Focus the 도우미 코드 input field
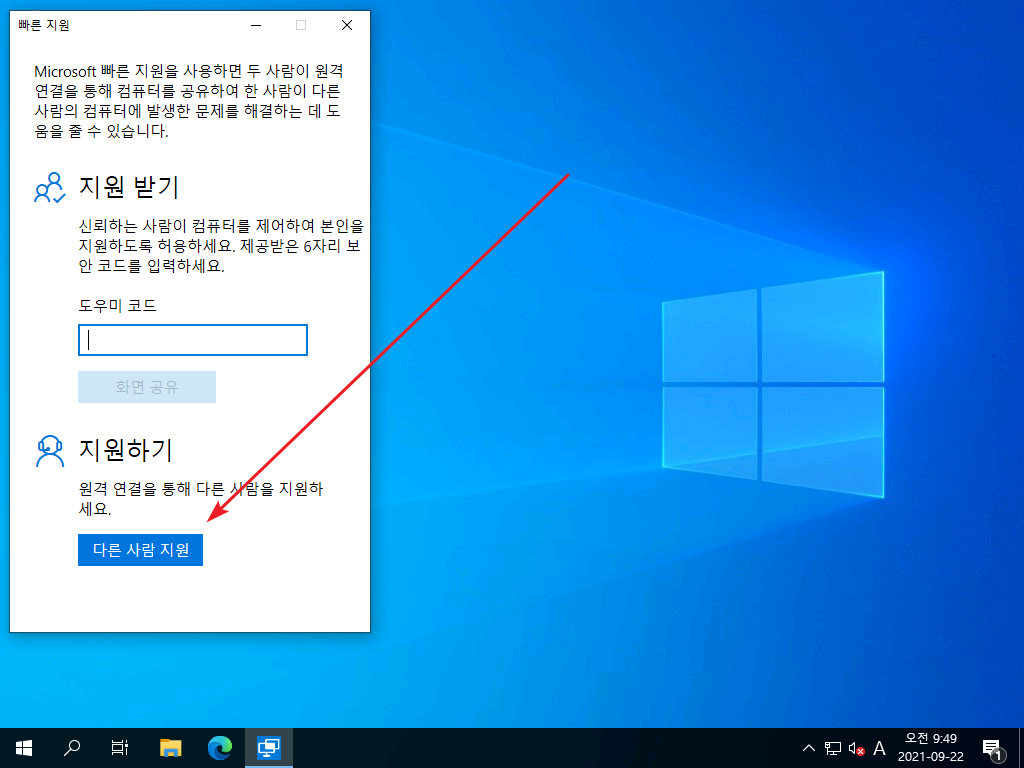The image size is (1024, 768). pyautogui.click(x=193, y=340)
